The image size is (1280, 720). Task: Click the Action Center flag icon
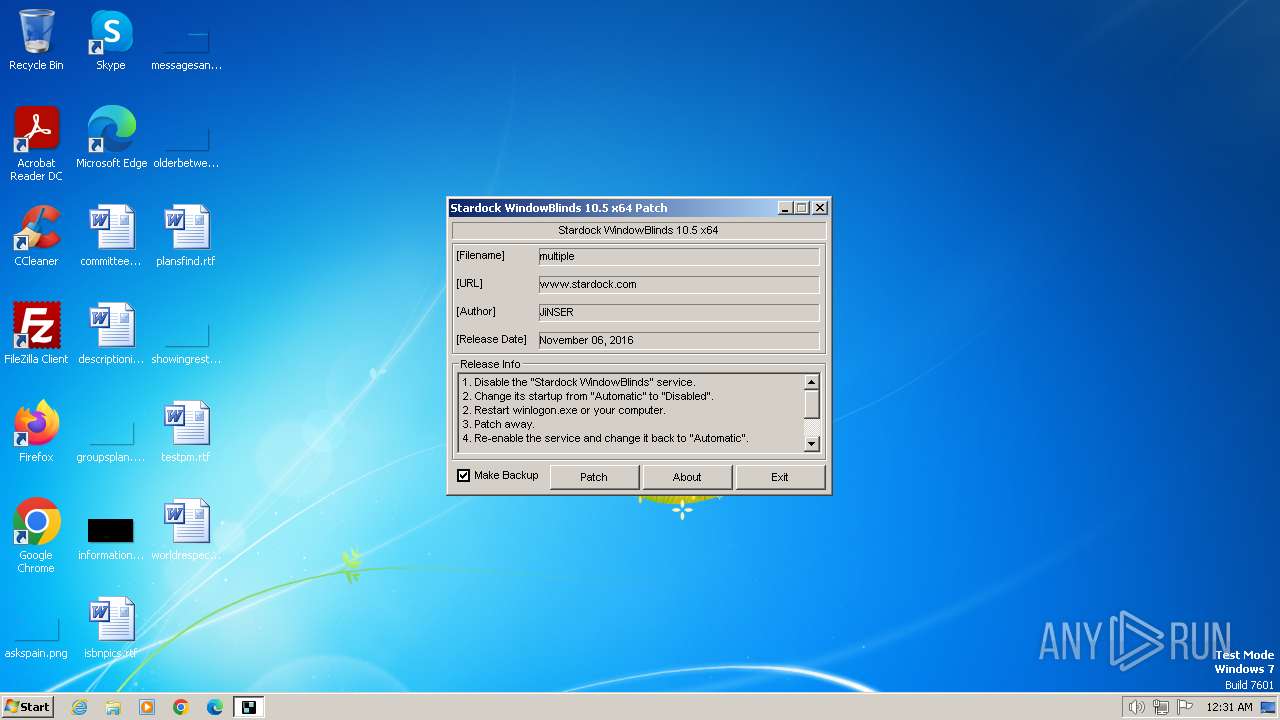point(1185,707)
